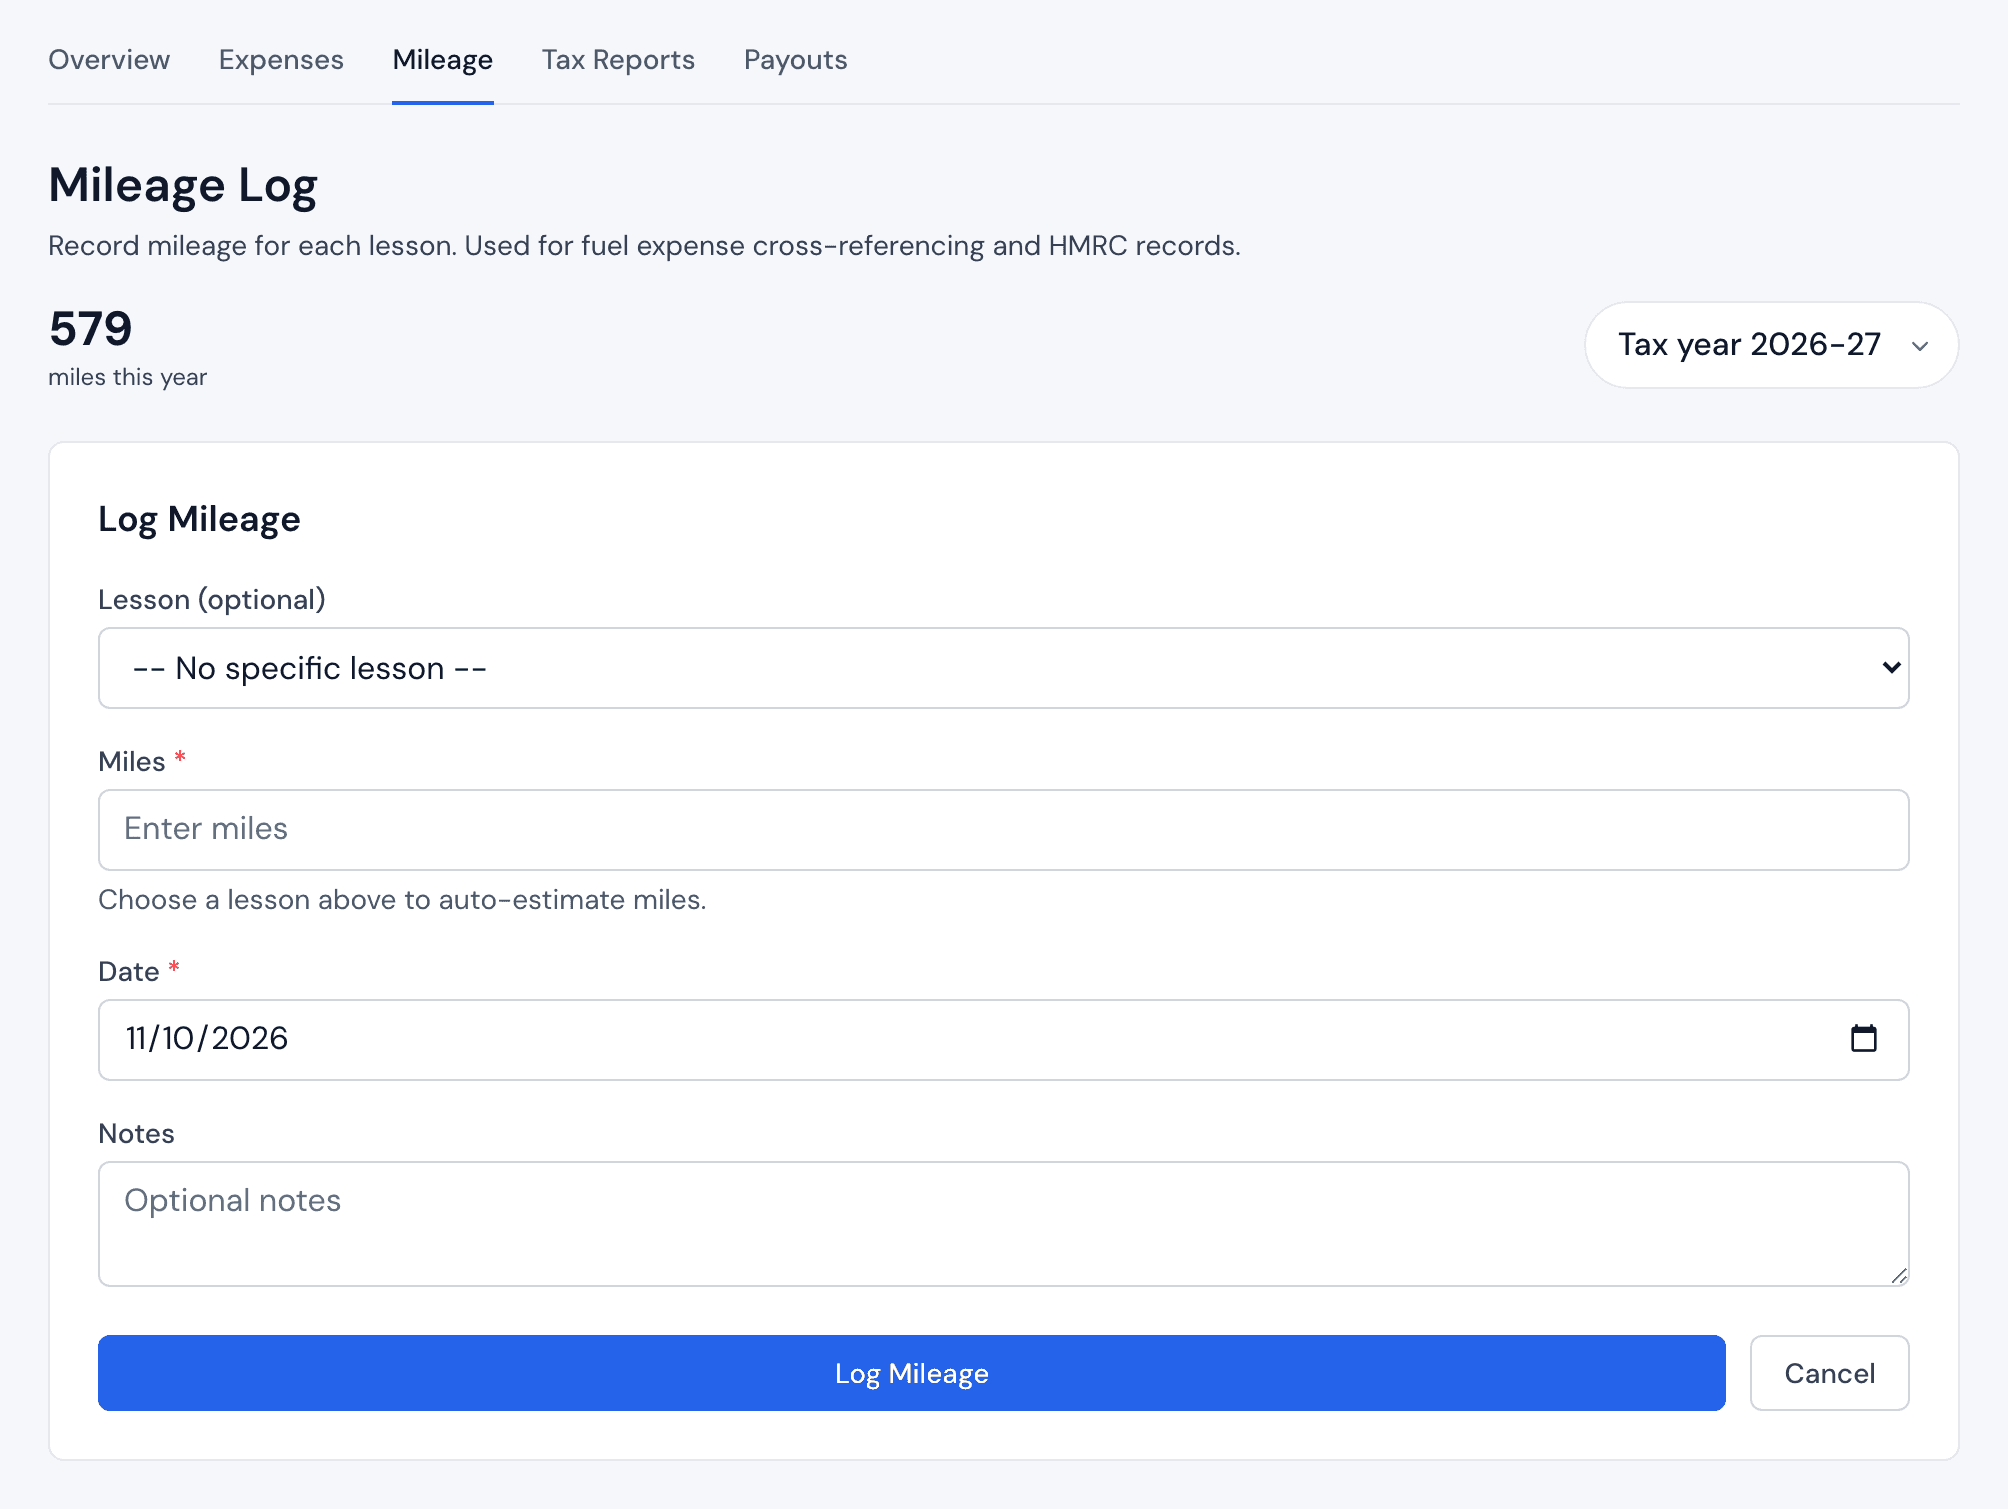Switch to the Overview tab
The image size is (2008, 1509).
coord(109,60)
